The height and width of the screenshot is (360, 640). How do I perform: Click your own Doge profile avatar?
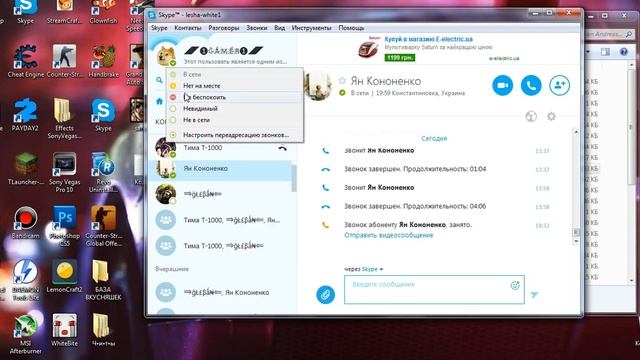[166, 55]
